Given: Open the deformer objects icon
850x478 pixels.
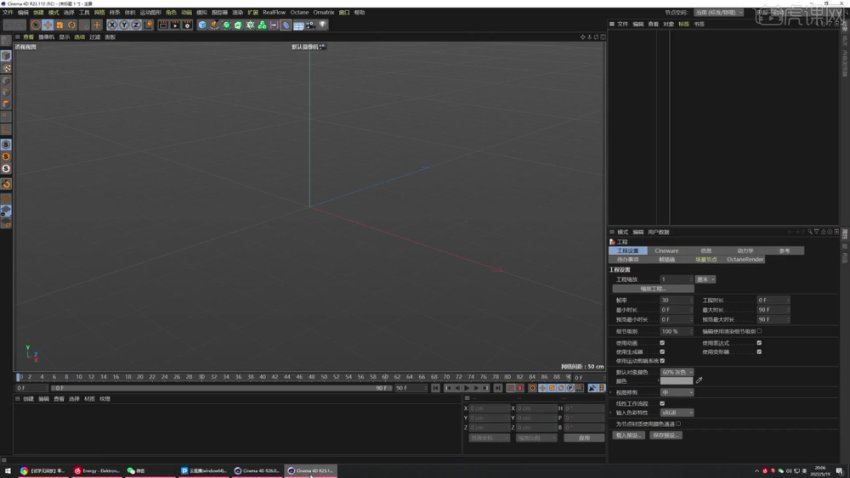Looking at the screenshot, I should tap(286, 25).
